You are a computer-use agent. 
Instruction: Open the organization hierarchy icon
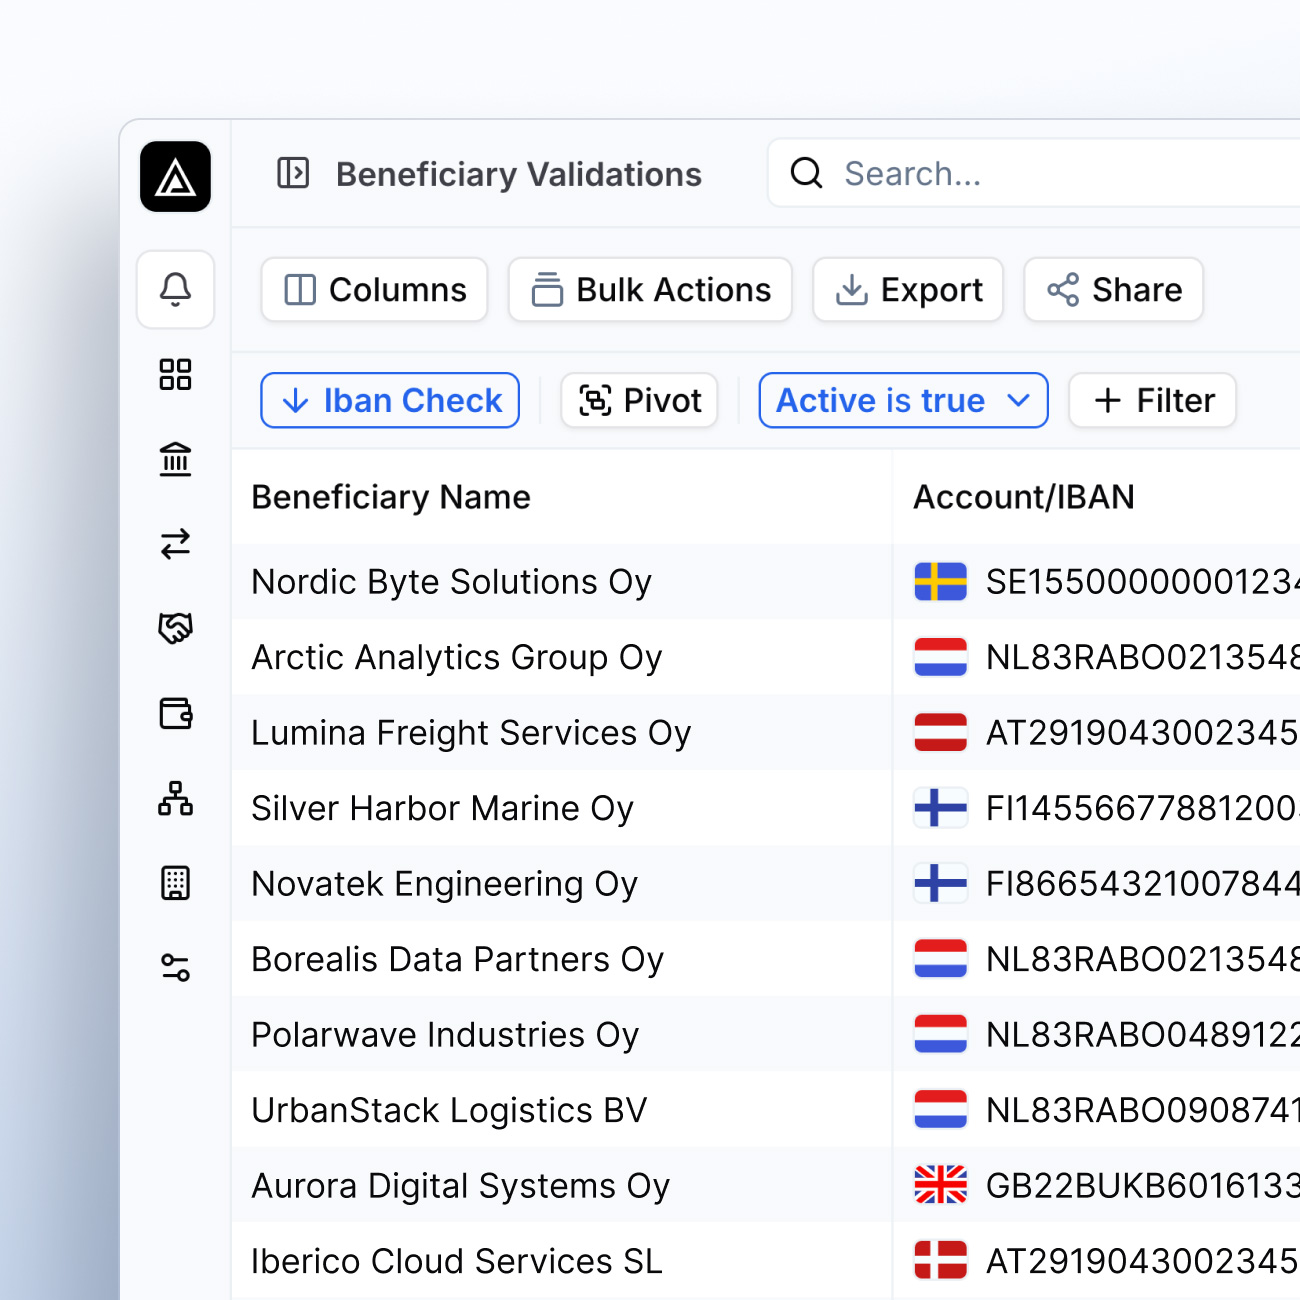coord(175,798)
